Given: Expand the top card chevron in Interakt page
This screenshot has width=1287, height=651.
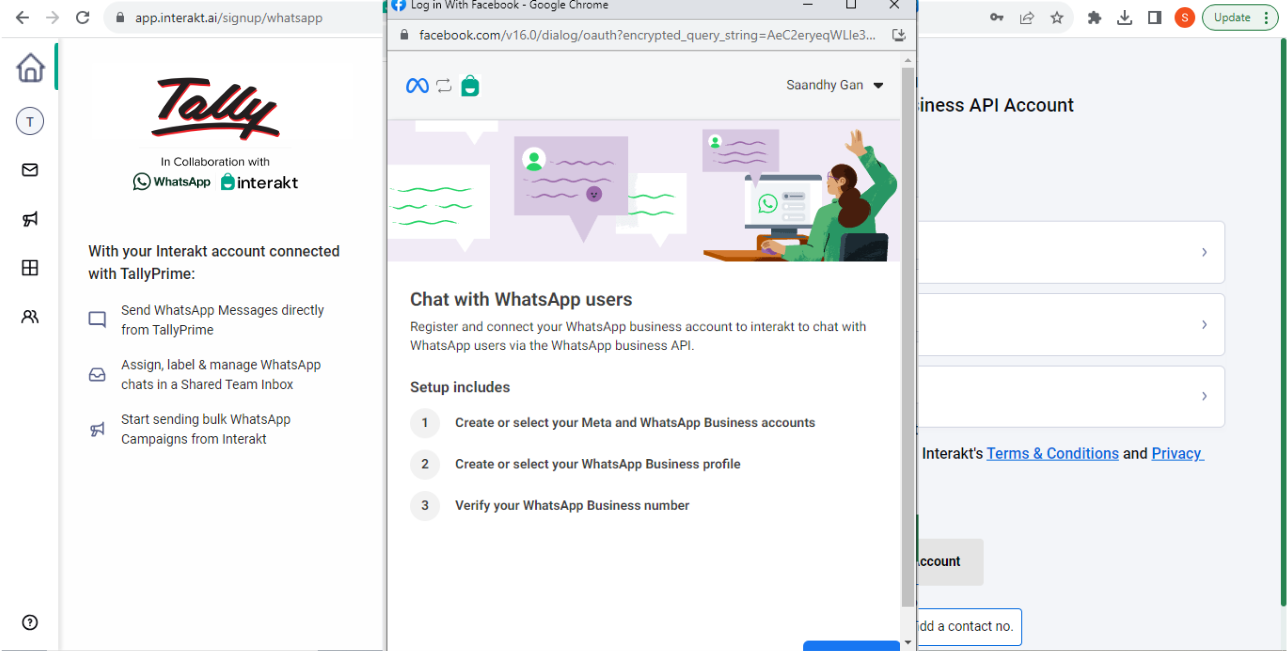Looking at the screenshot, I should [x=1204, y=252].
